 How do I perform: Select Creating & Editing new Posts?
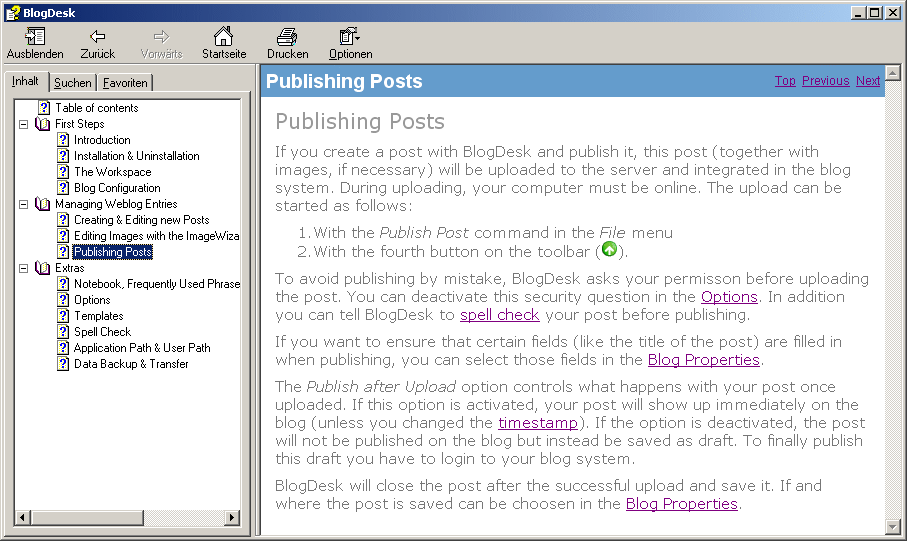coord(141,220)
